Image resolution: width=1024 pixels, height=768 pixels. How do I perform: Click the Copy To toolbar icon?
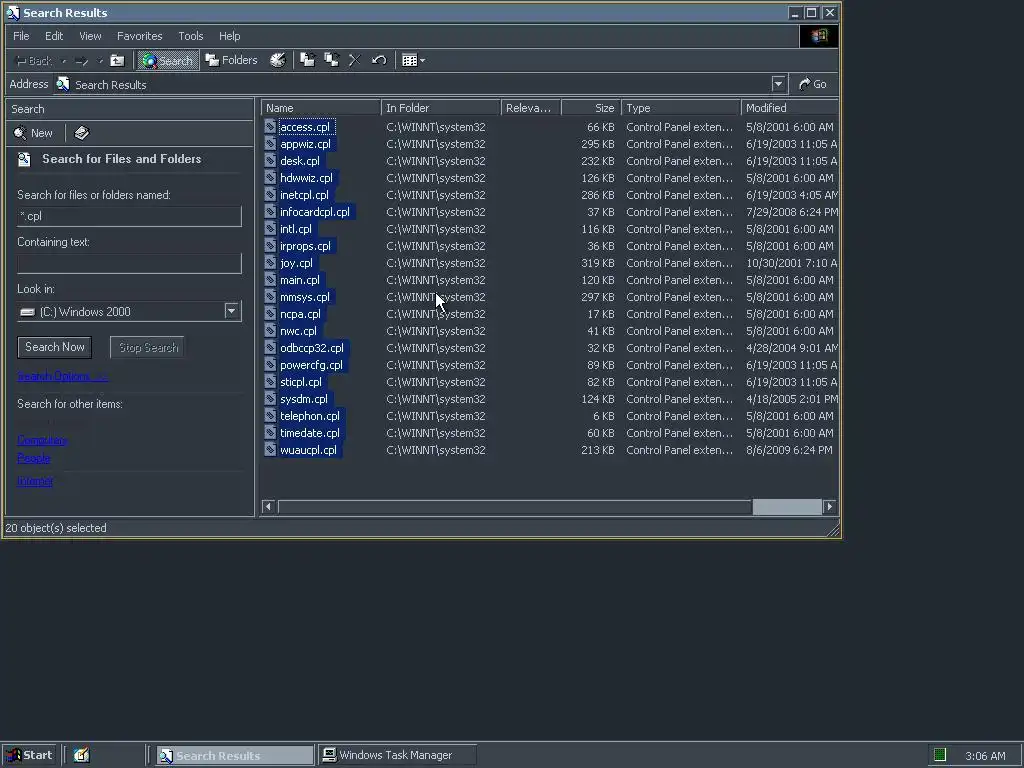click(x=331, y=60)
